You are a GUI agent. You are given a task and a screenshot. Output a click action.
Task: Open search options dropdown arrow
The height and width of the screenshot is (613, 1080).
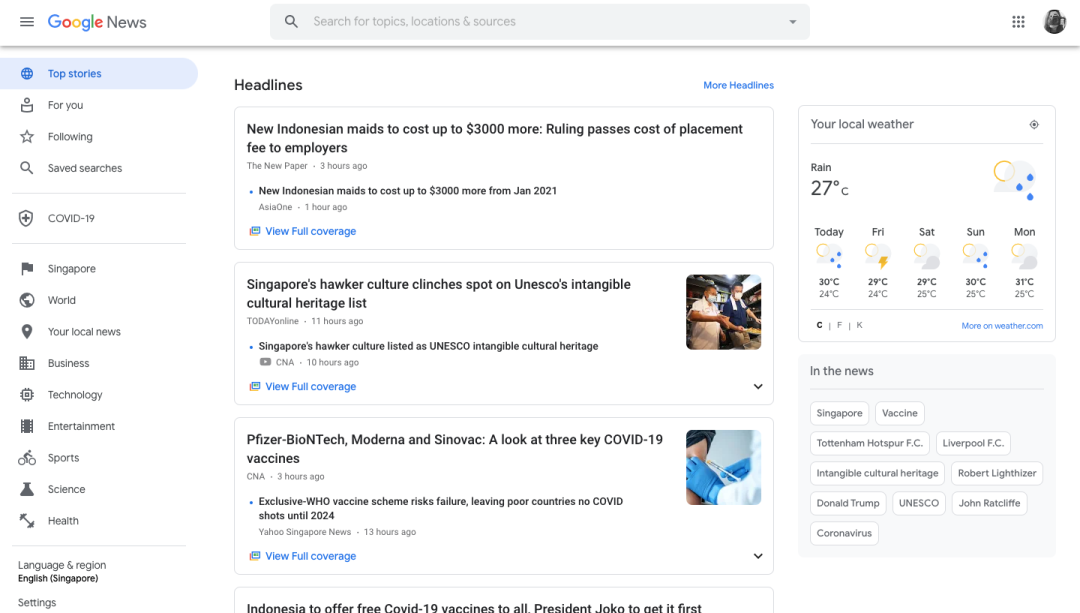pyautogui.click(x=793, y=22)
